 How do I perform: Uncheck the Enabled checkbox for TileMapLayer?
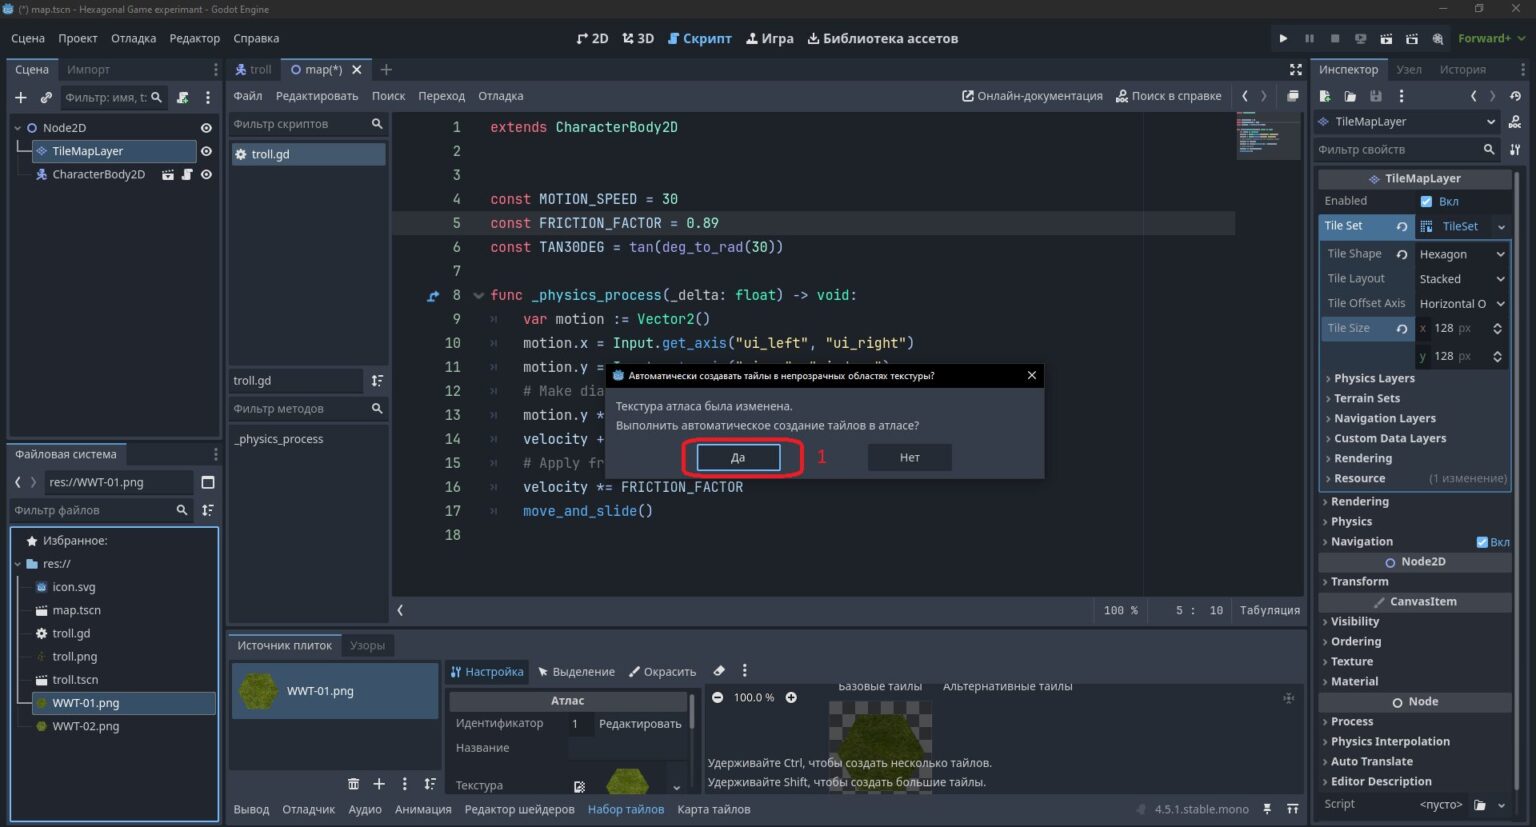pyautogui.click(x=1426, y=201)
